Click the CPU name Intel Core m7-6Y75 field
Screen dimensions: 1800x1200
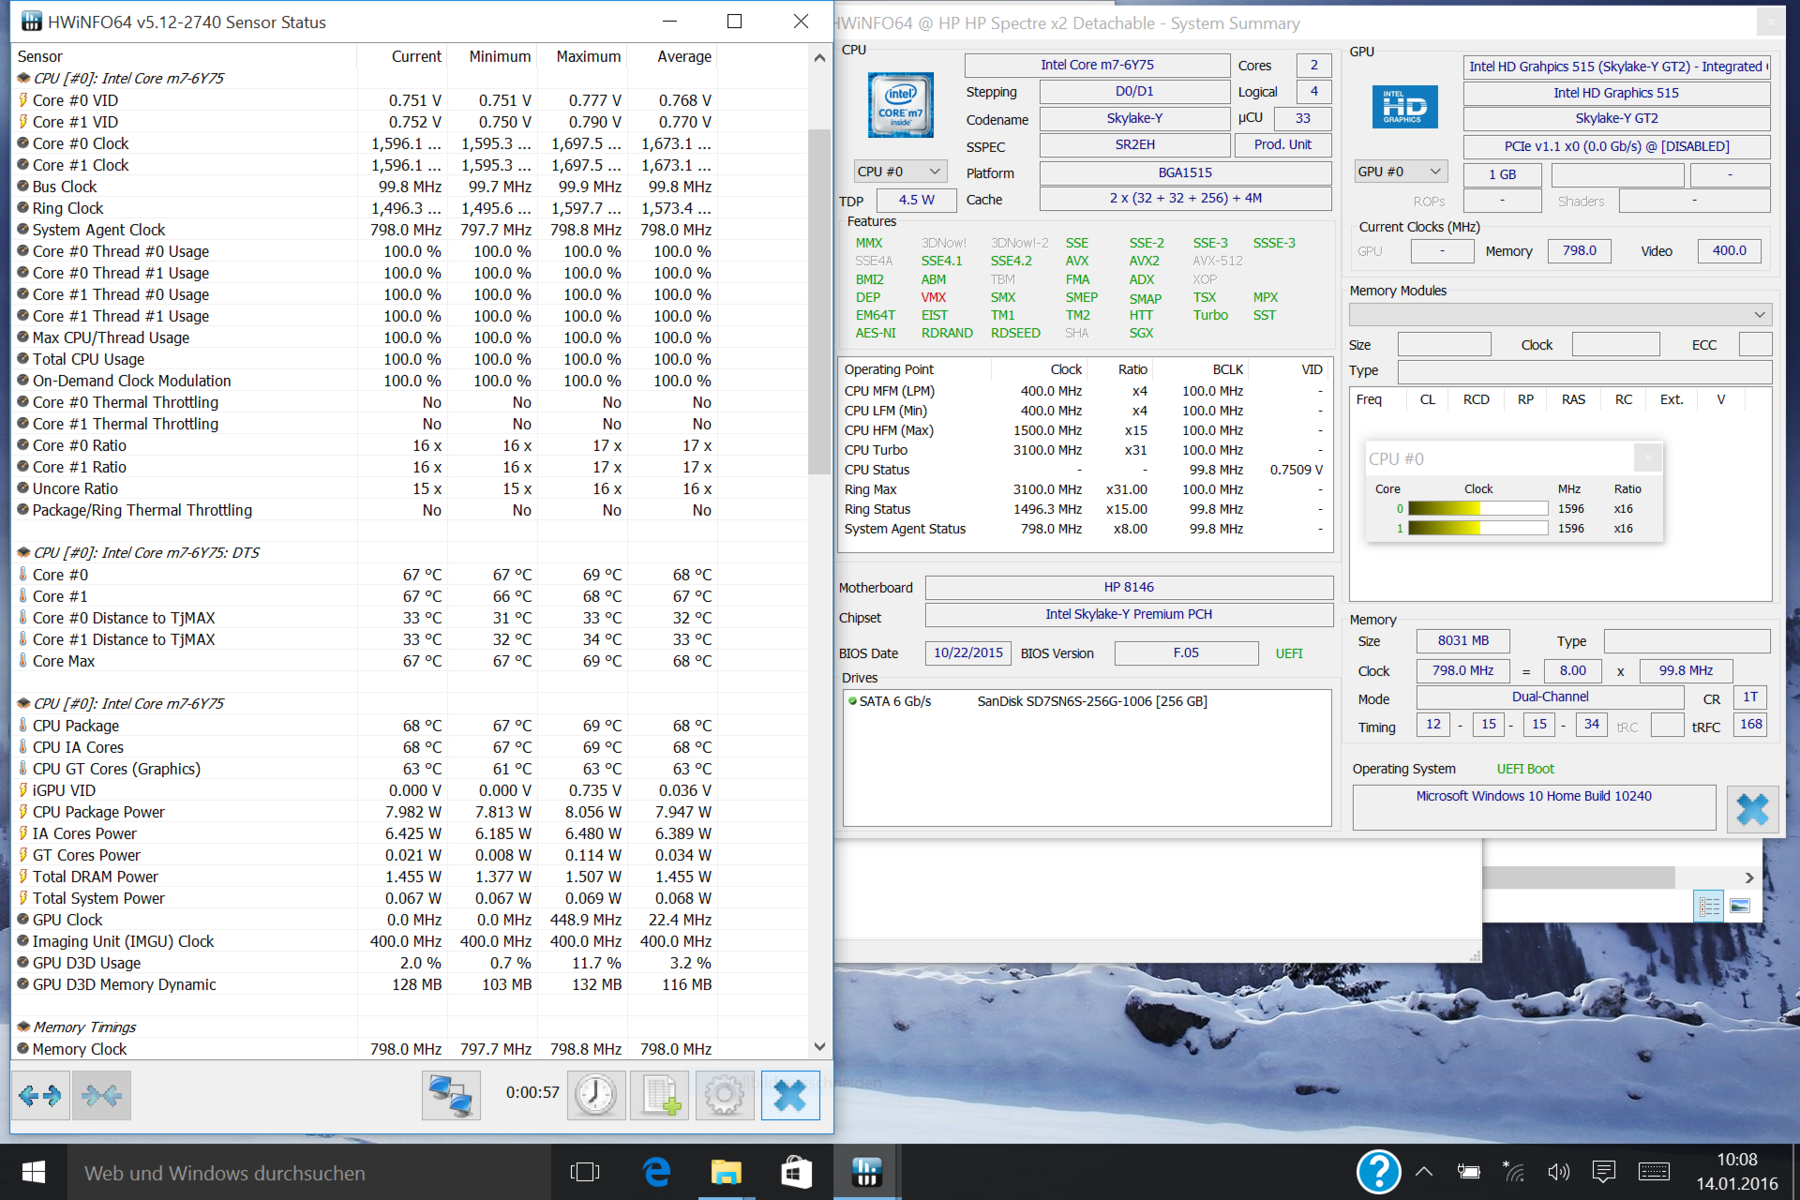1097,65
